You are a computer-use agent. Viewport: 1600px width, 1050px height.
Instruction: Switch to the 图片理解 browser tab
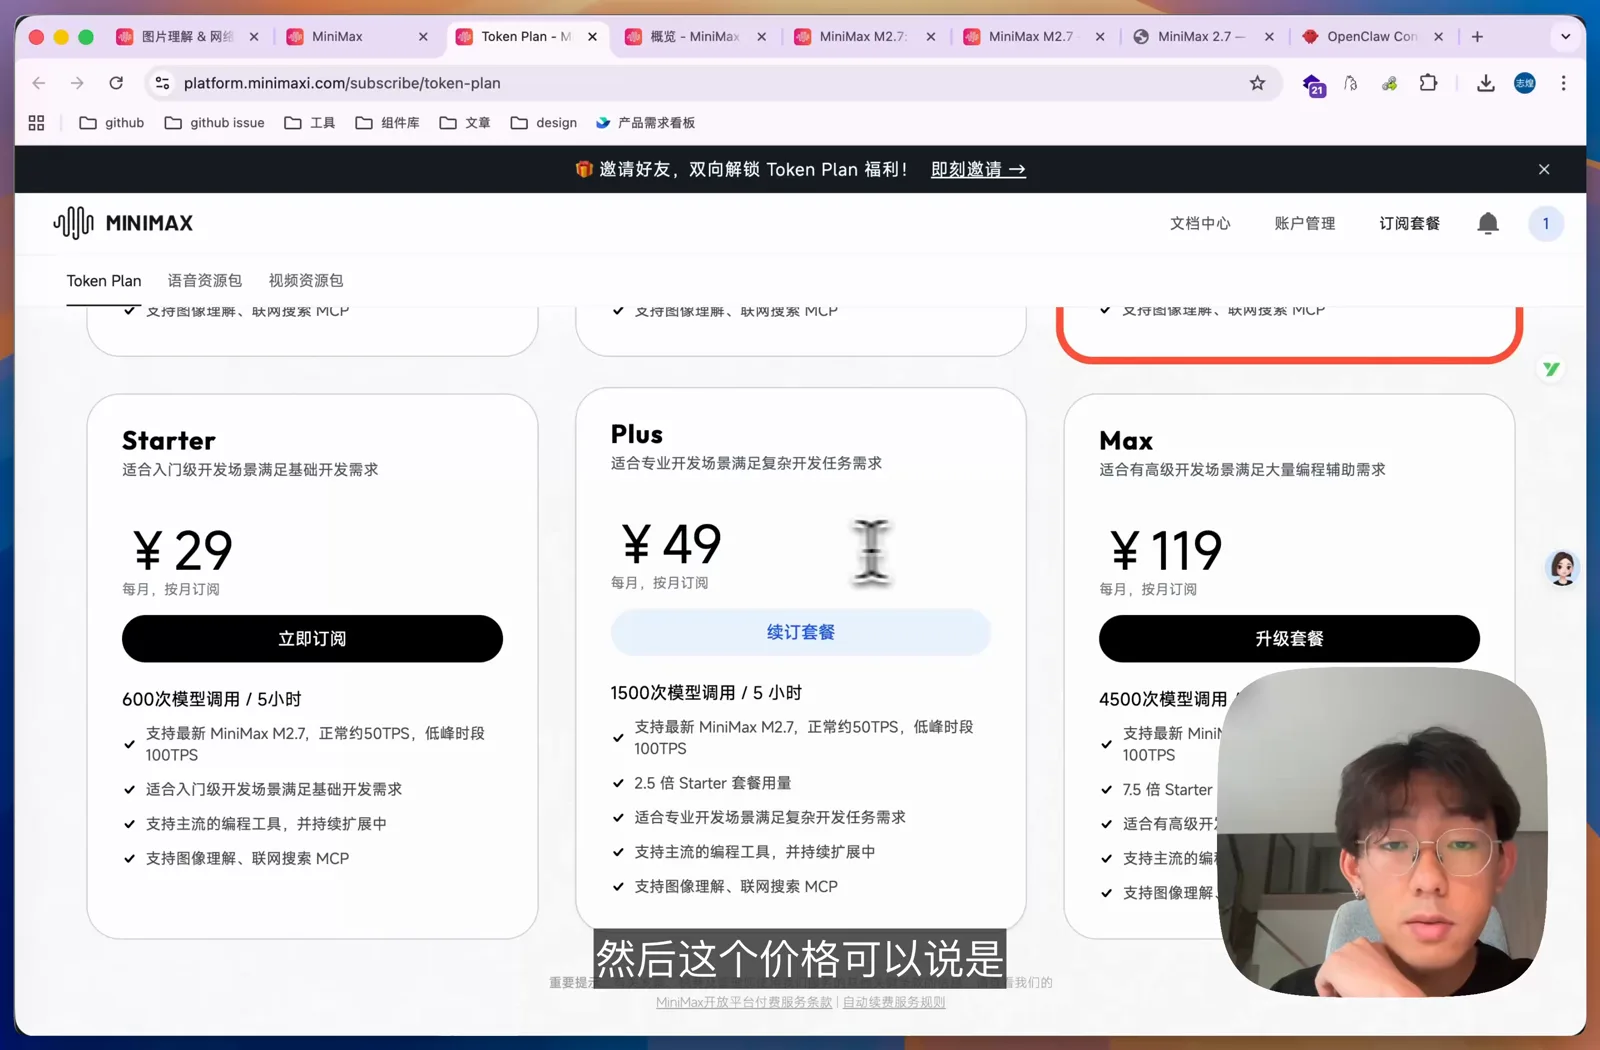(x=187, y=37)
